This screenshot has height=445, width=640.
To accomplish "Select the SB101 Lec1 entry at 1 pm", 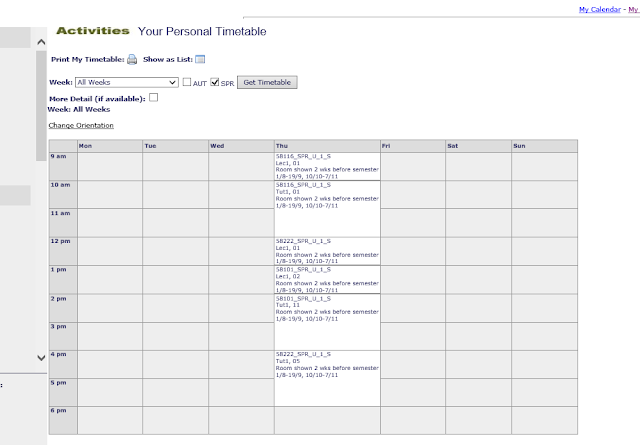I will point(327,280).
